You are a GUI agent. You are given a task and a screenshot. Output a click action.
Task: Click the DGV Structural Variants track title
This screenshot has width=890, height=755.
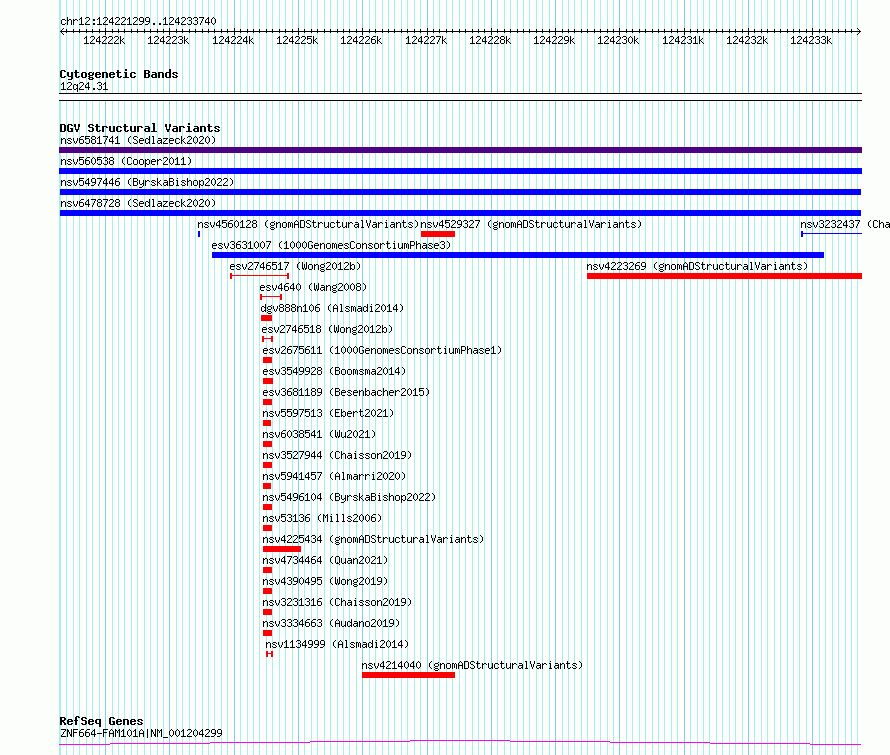pyautogui.click(x=140, y=128)
